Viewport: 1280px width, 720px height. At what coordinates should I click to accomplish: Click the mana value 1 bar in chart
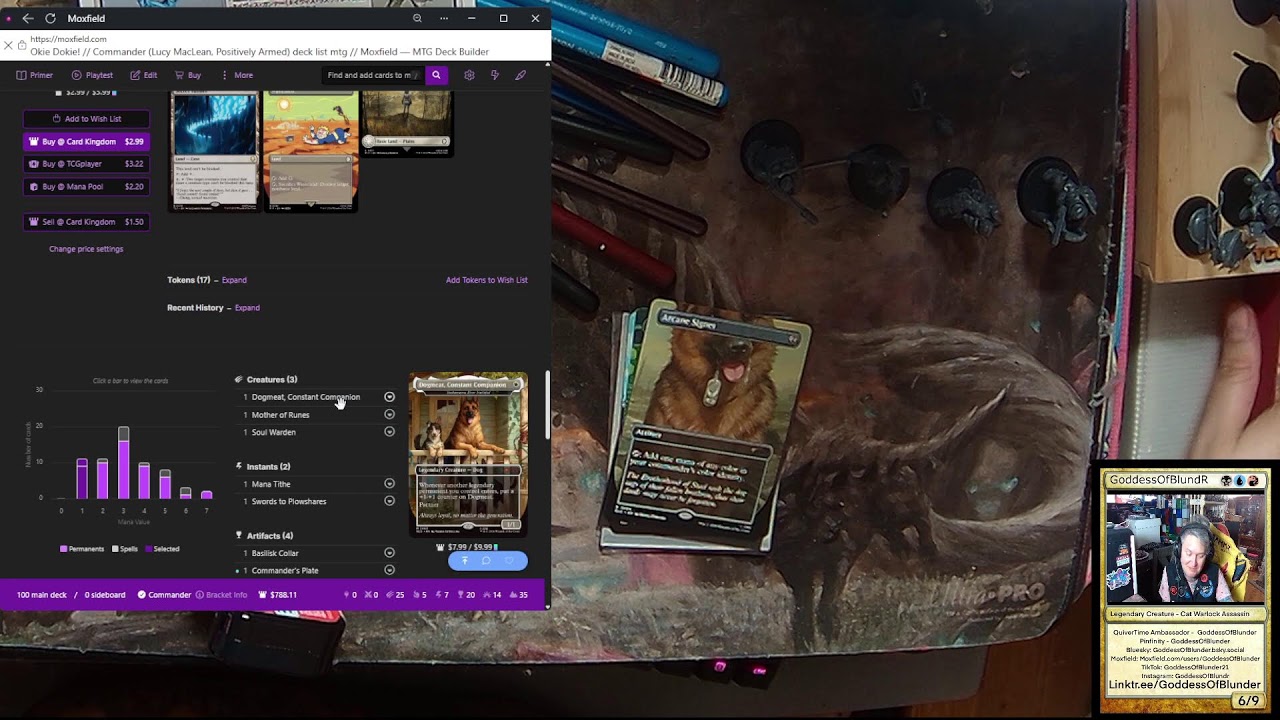click(x=82, y=479)
